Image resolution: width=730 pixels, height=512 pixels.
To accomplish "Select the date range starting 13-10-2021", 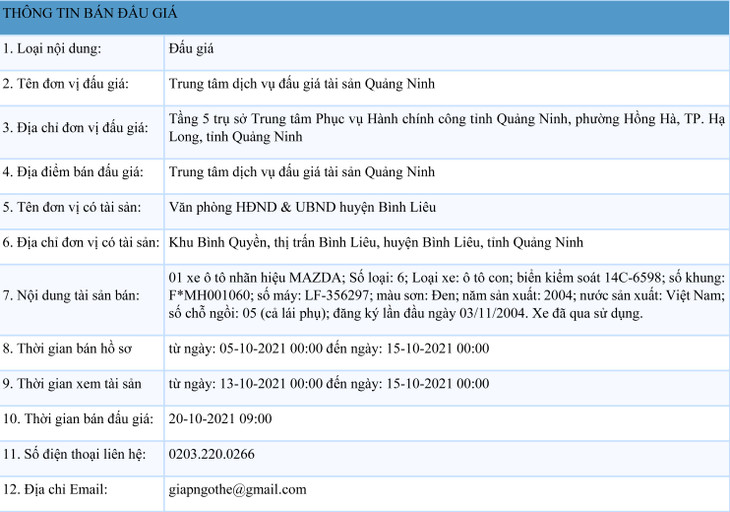I will (328, 384).
